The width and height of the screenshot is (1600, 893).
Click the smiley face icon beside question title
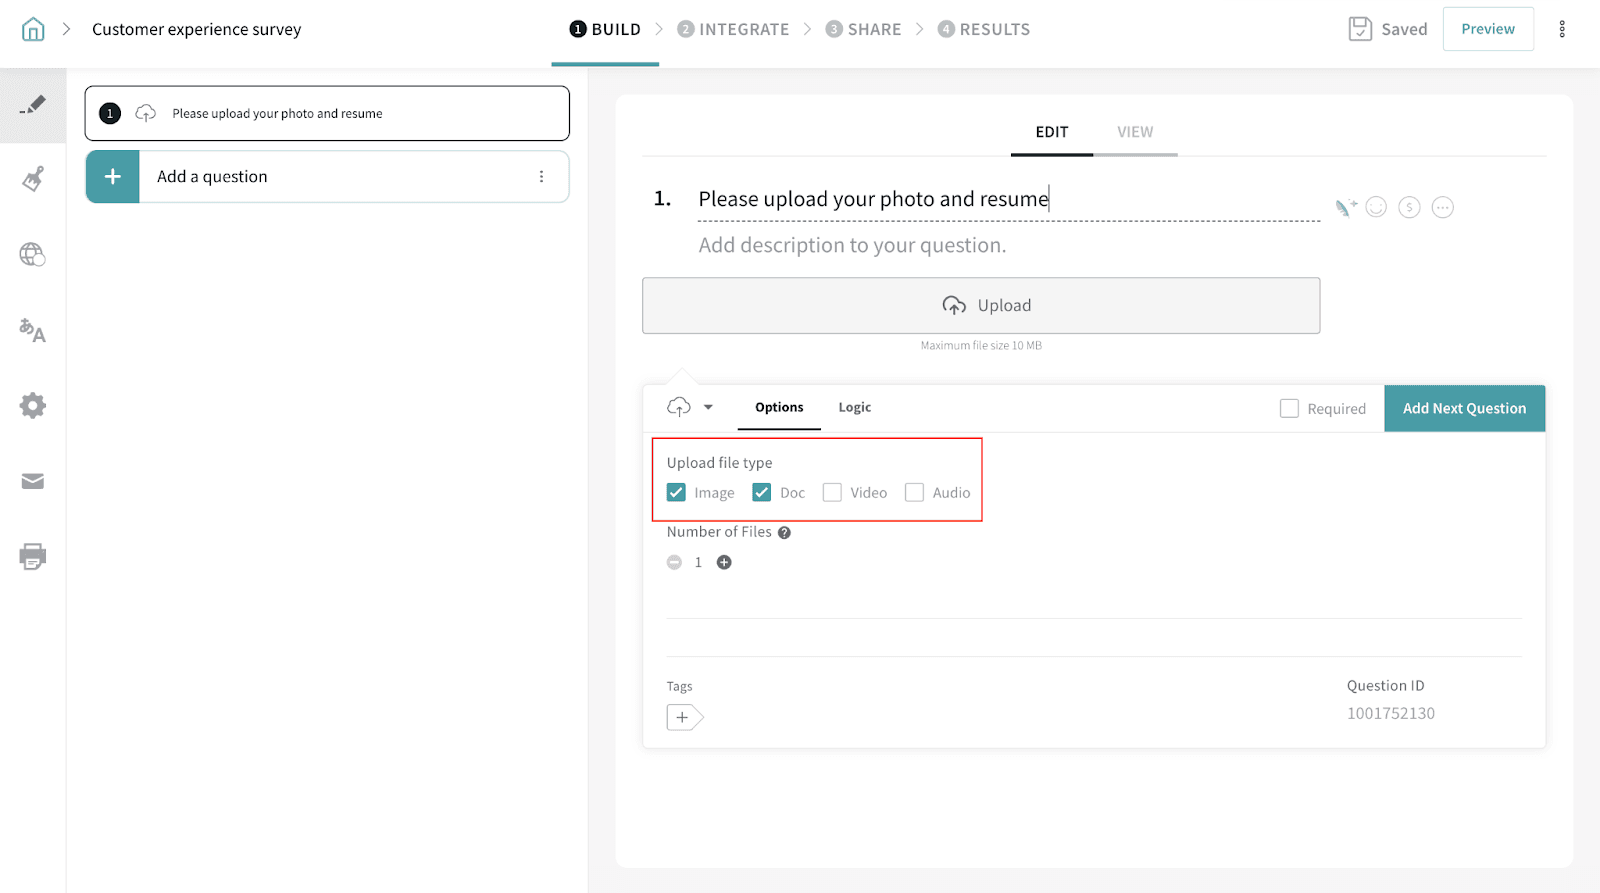[1376, 207]
